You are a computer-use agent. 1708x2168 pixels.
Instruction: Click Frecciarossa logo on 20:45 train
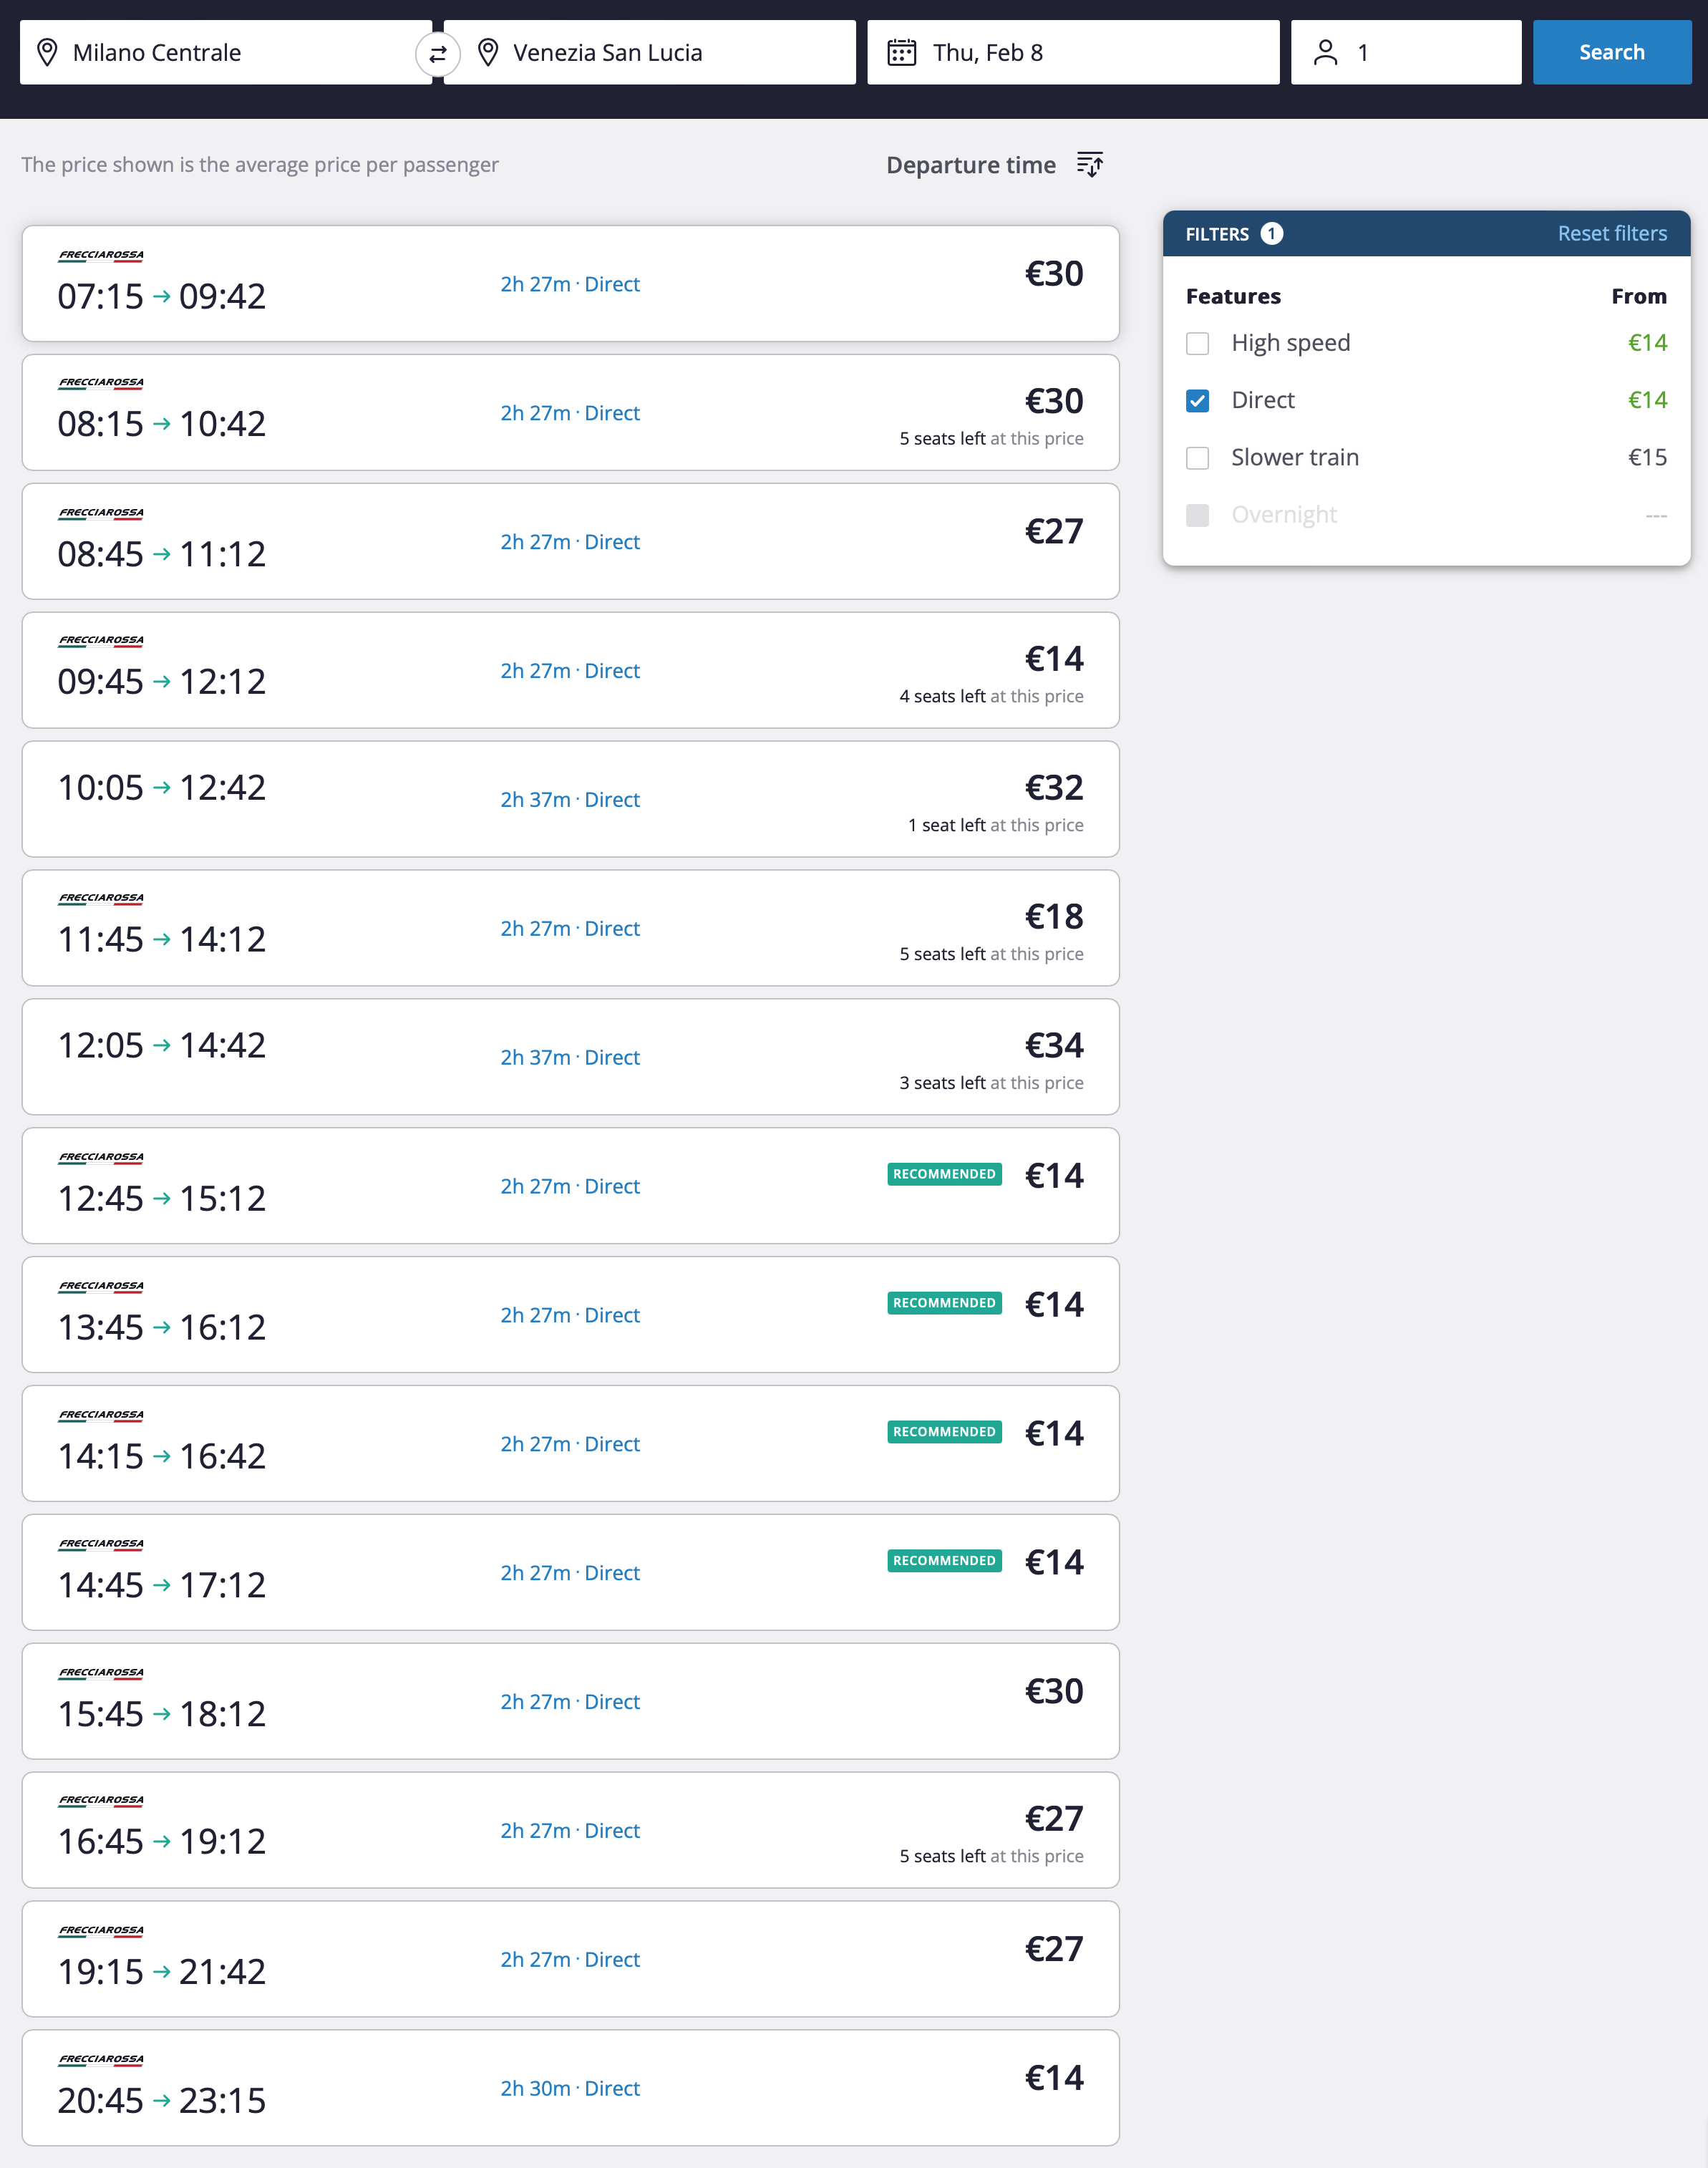[x=101, y=2059]
